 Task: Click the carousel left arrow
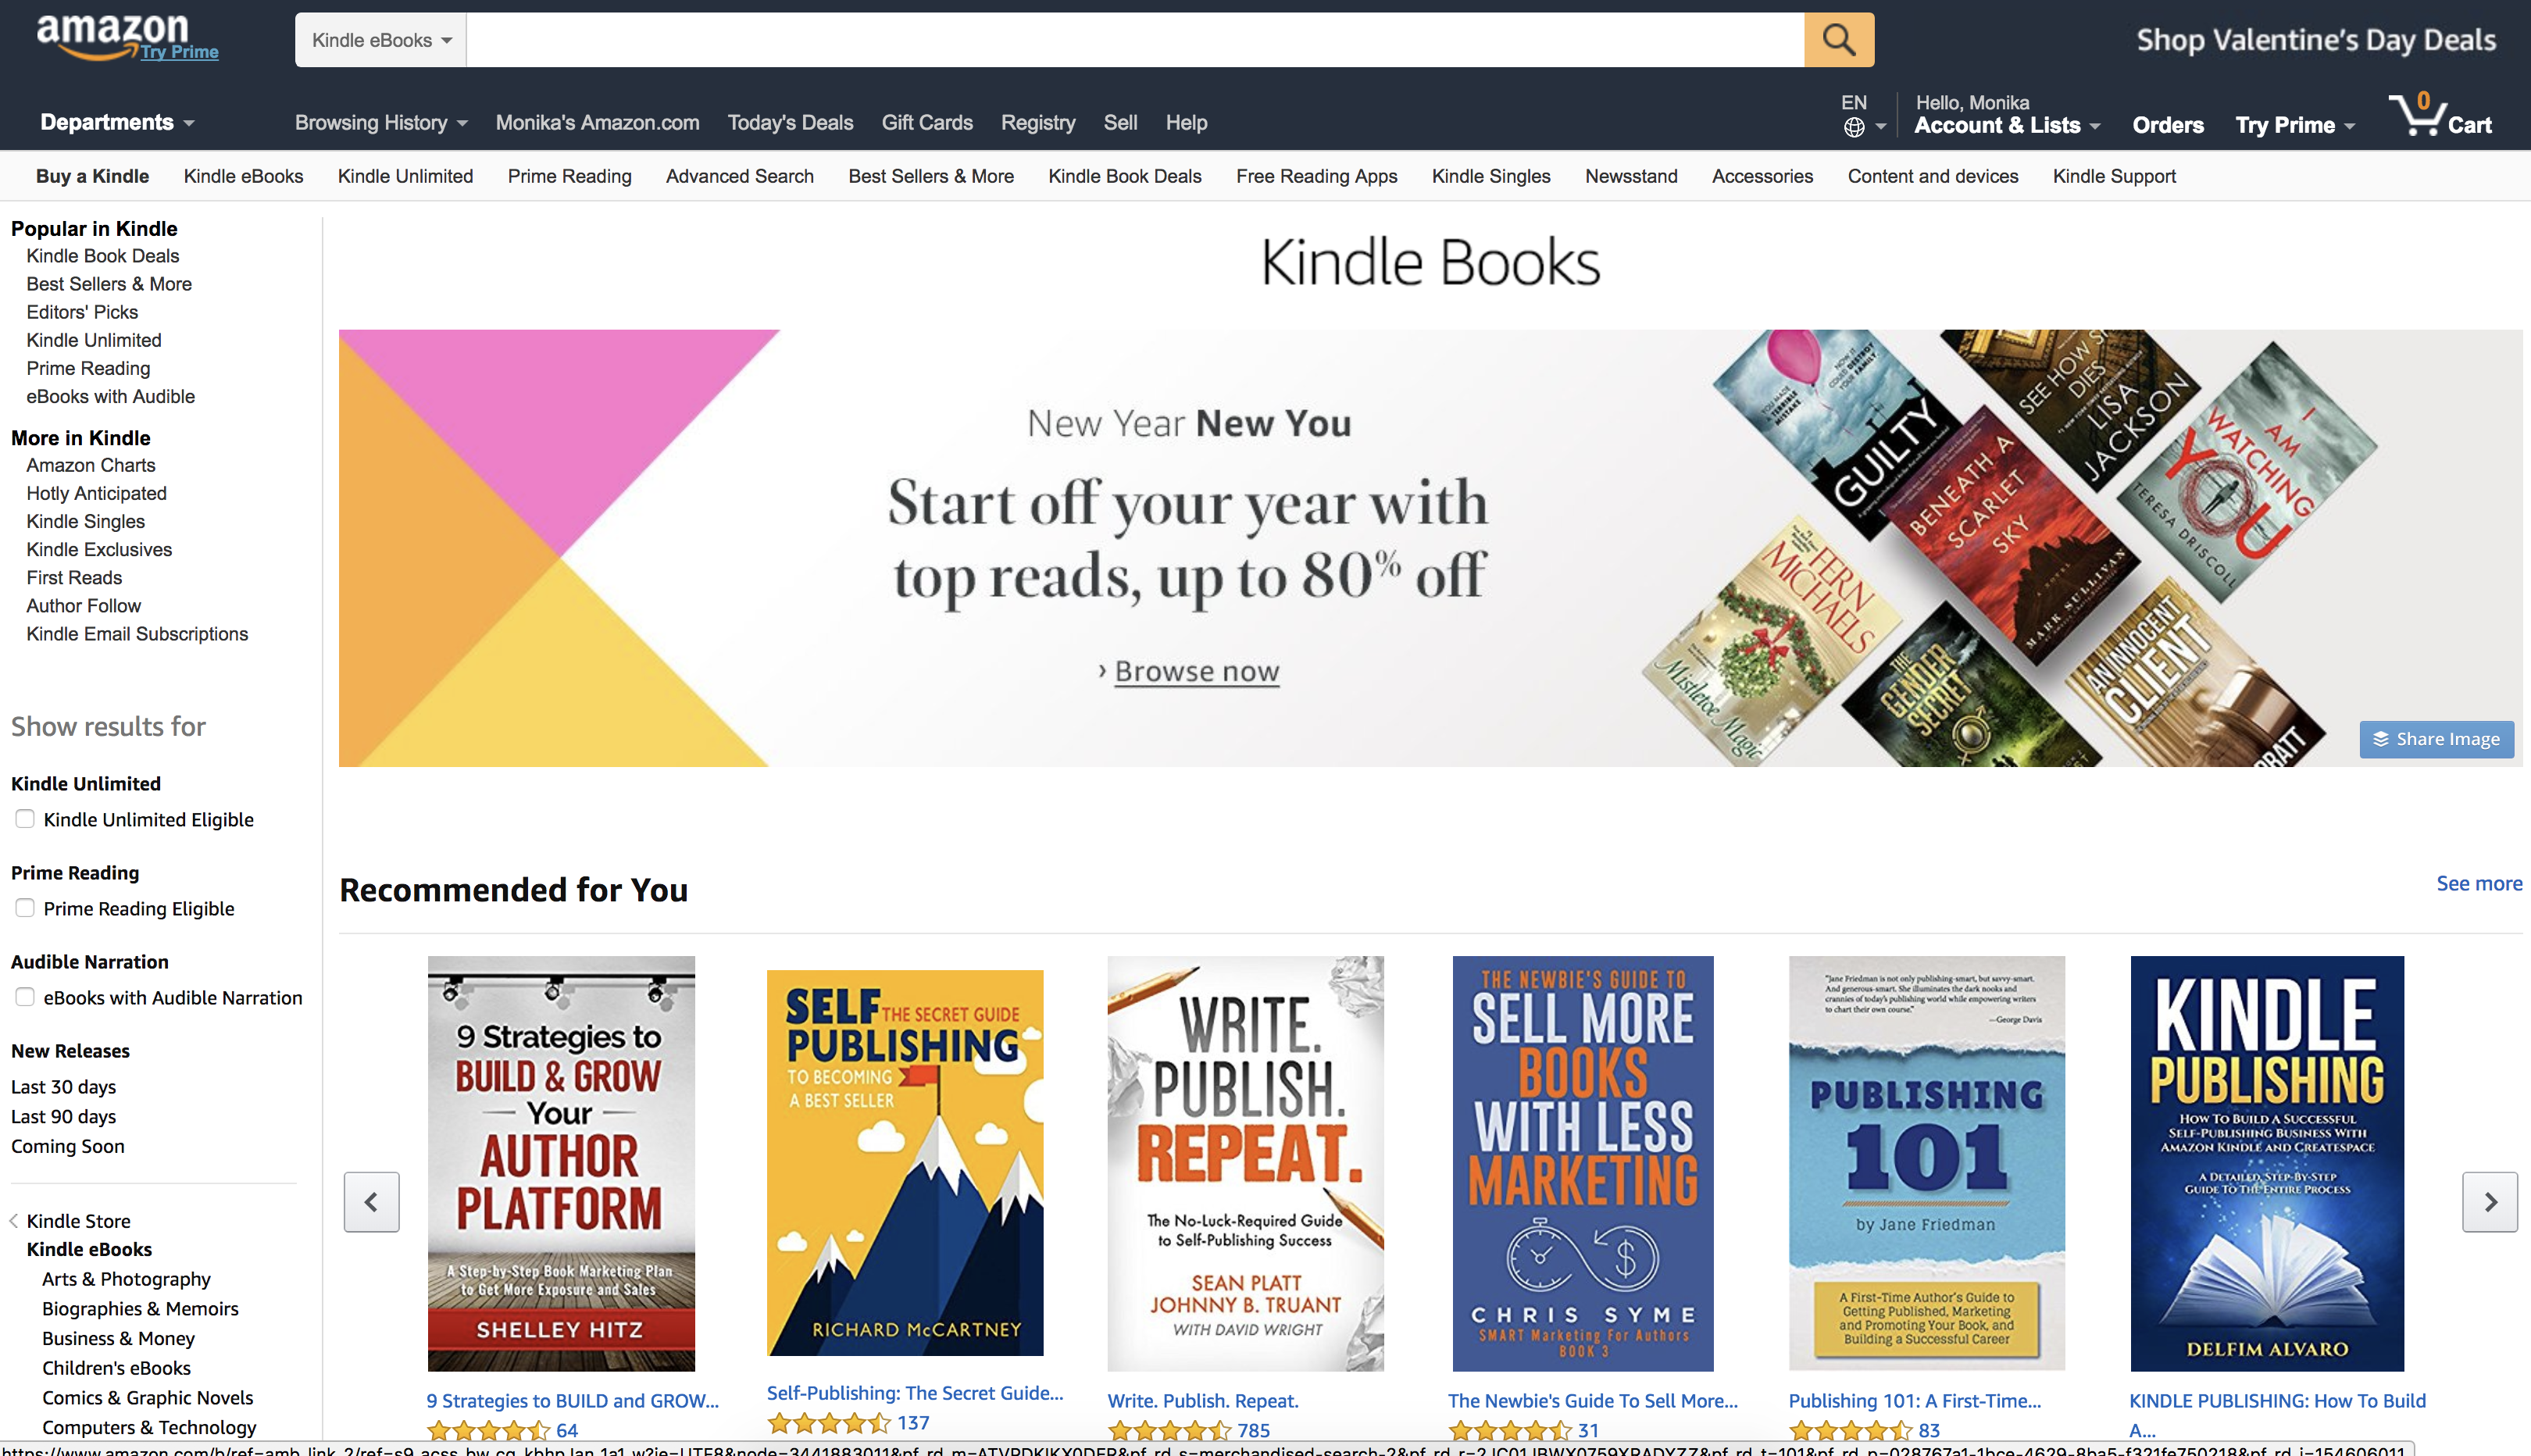371,1202
